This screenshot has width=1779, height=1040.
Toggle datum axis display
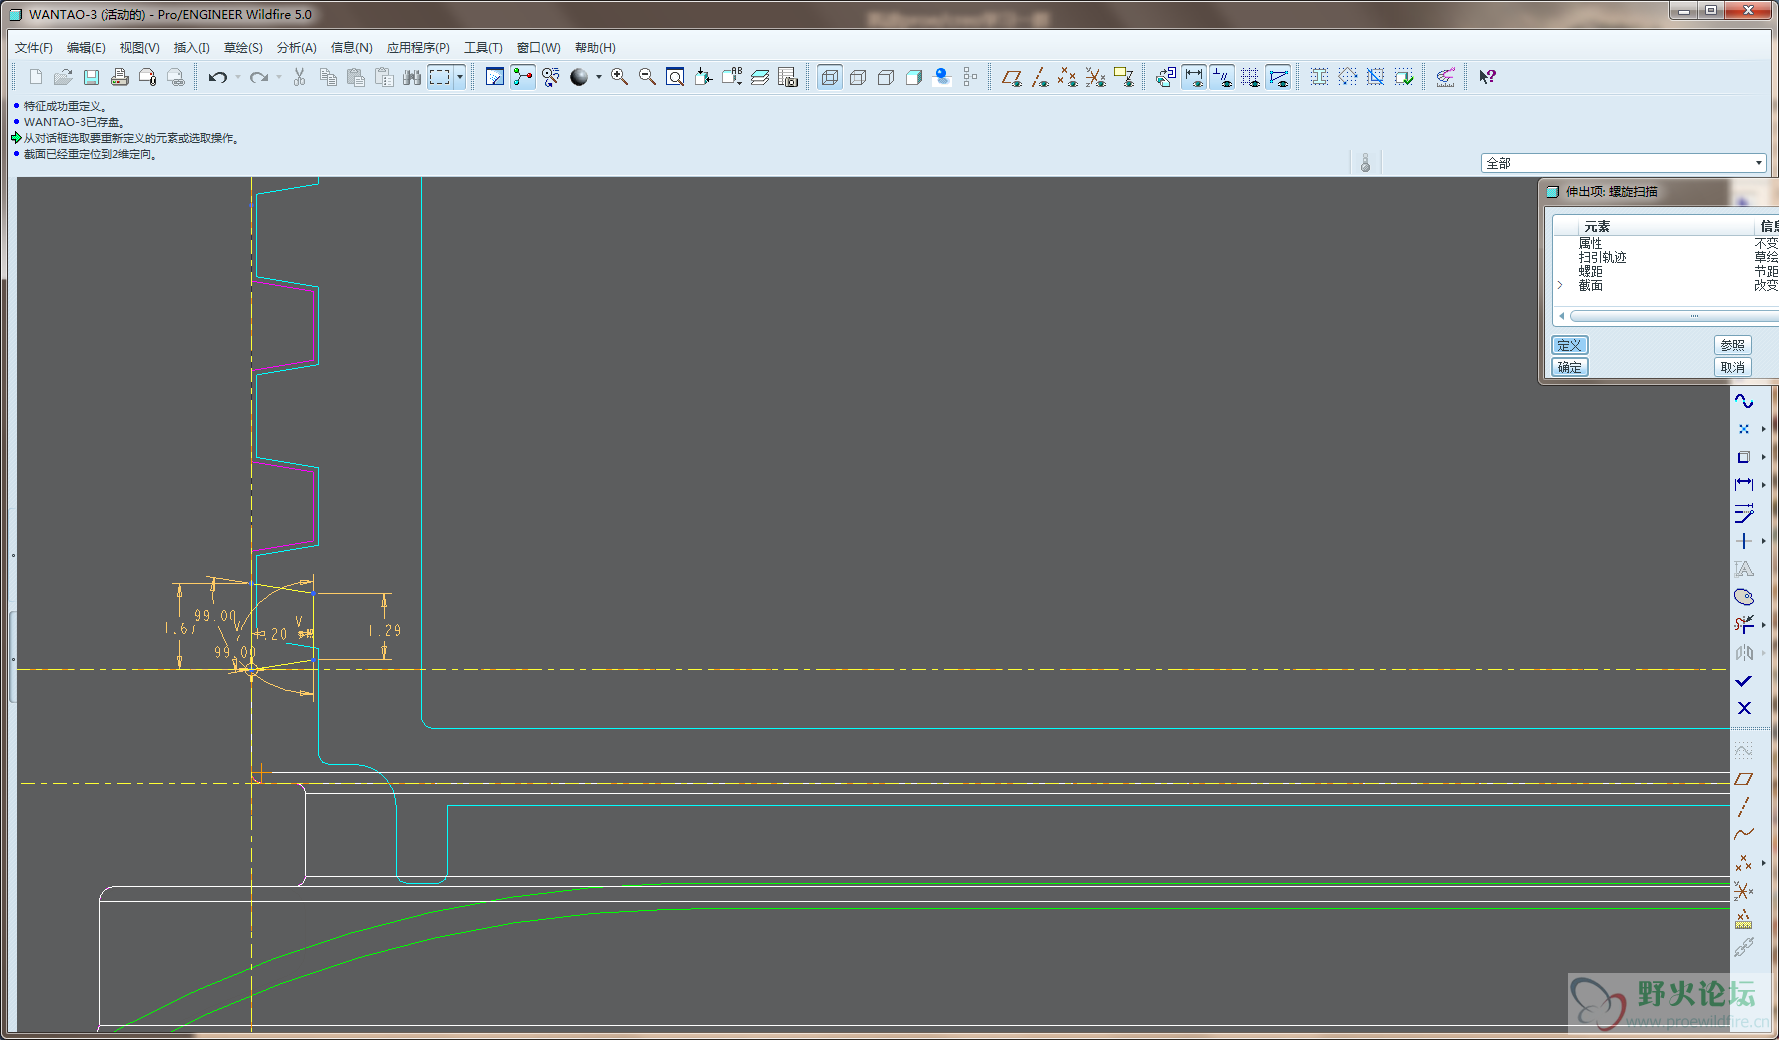[1040, 77]
